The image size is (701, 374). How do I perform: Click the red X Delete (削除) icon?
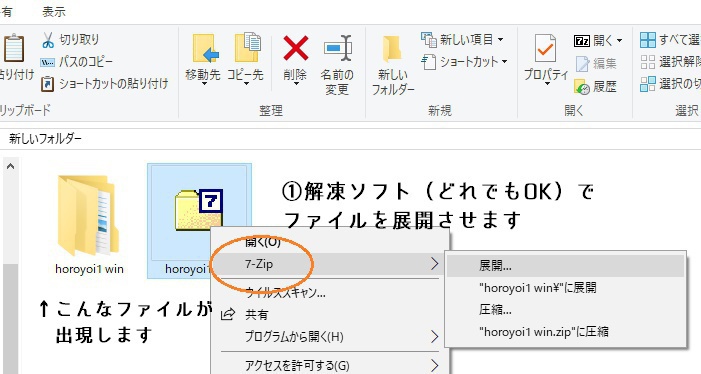click(x=296, y=48)
